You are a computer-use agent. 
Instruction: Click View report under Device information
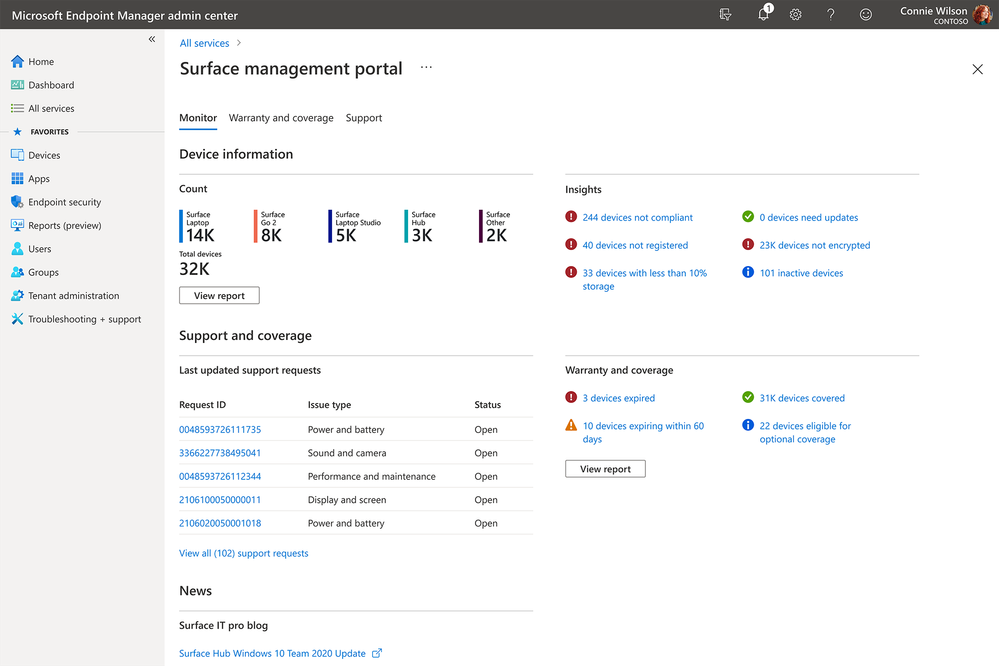[219, 295]
